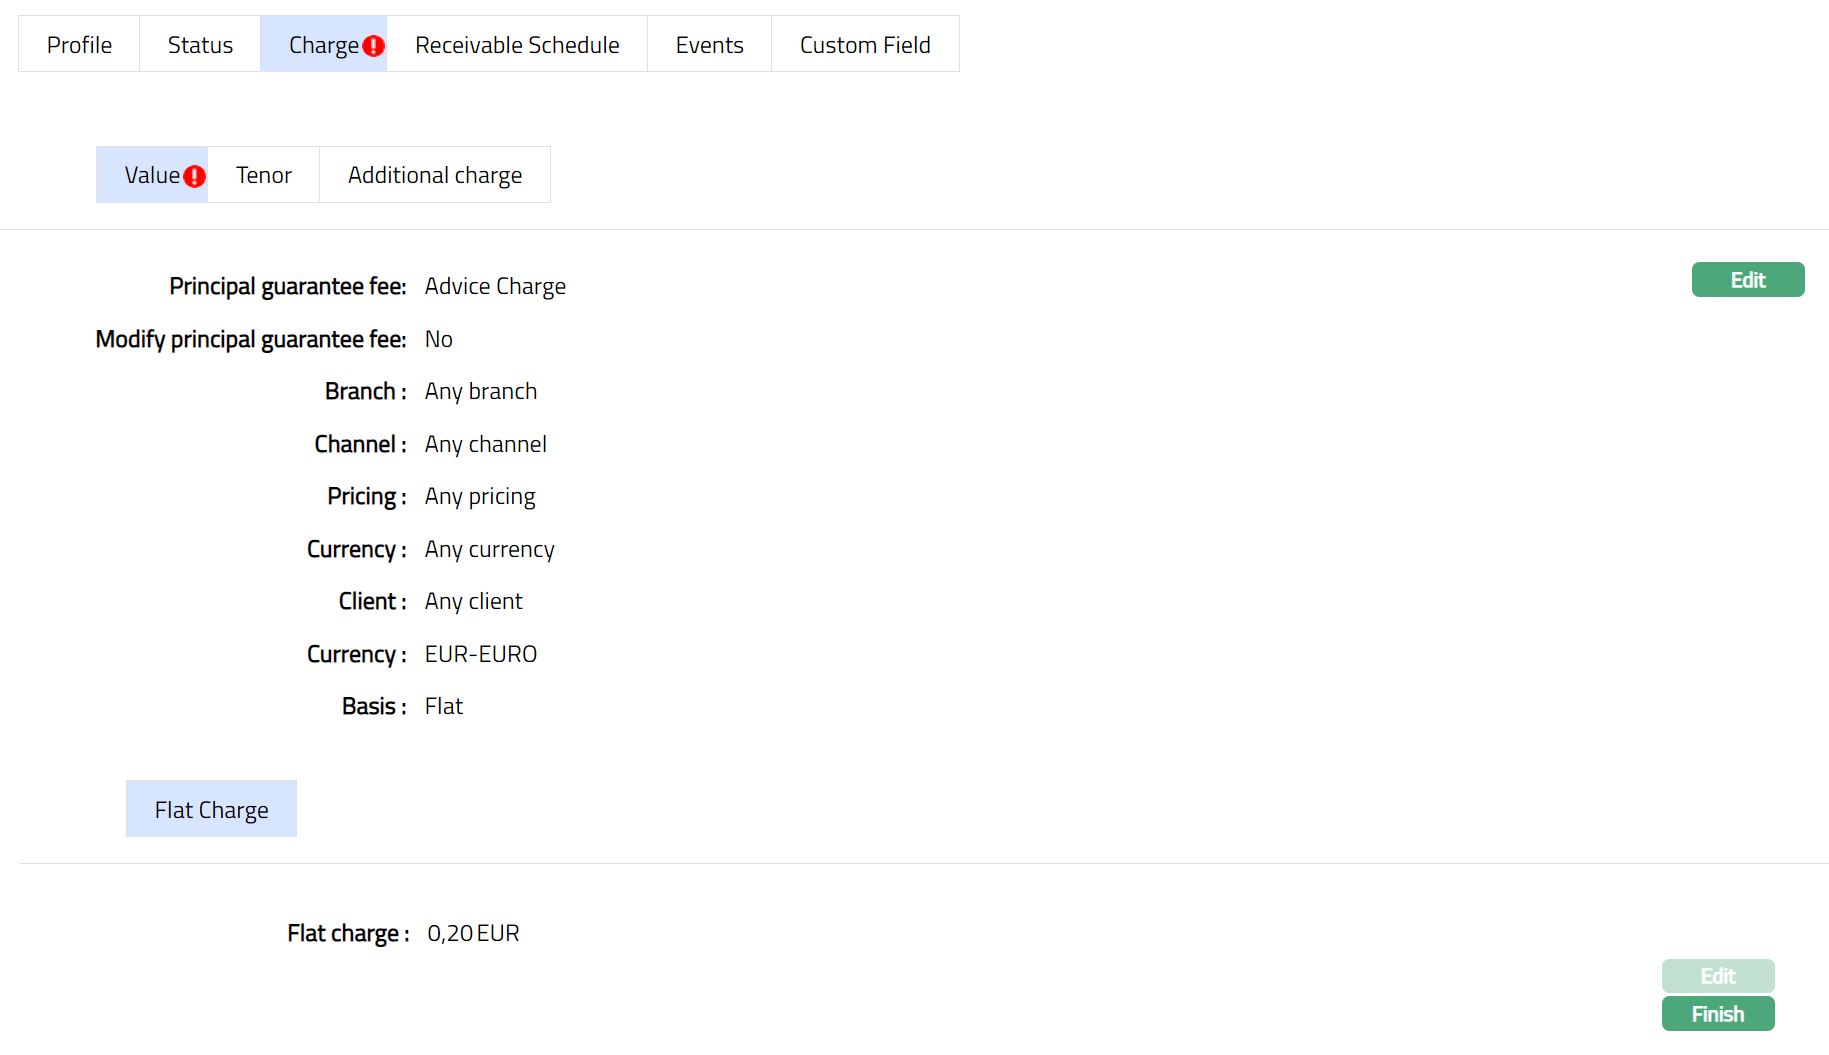Click the EUR-EURO currency value
Image resolution: width=1829 pixels, height=1055 pixels.
pos(481,654)
